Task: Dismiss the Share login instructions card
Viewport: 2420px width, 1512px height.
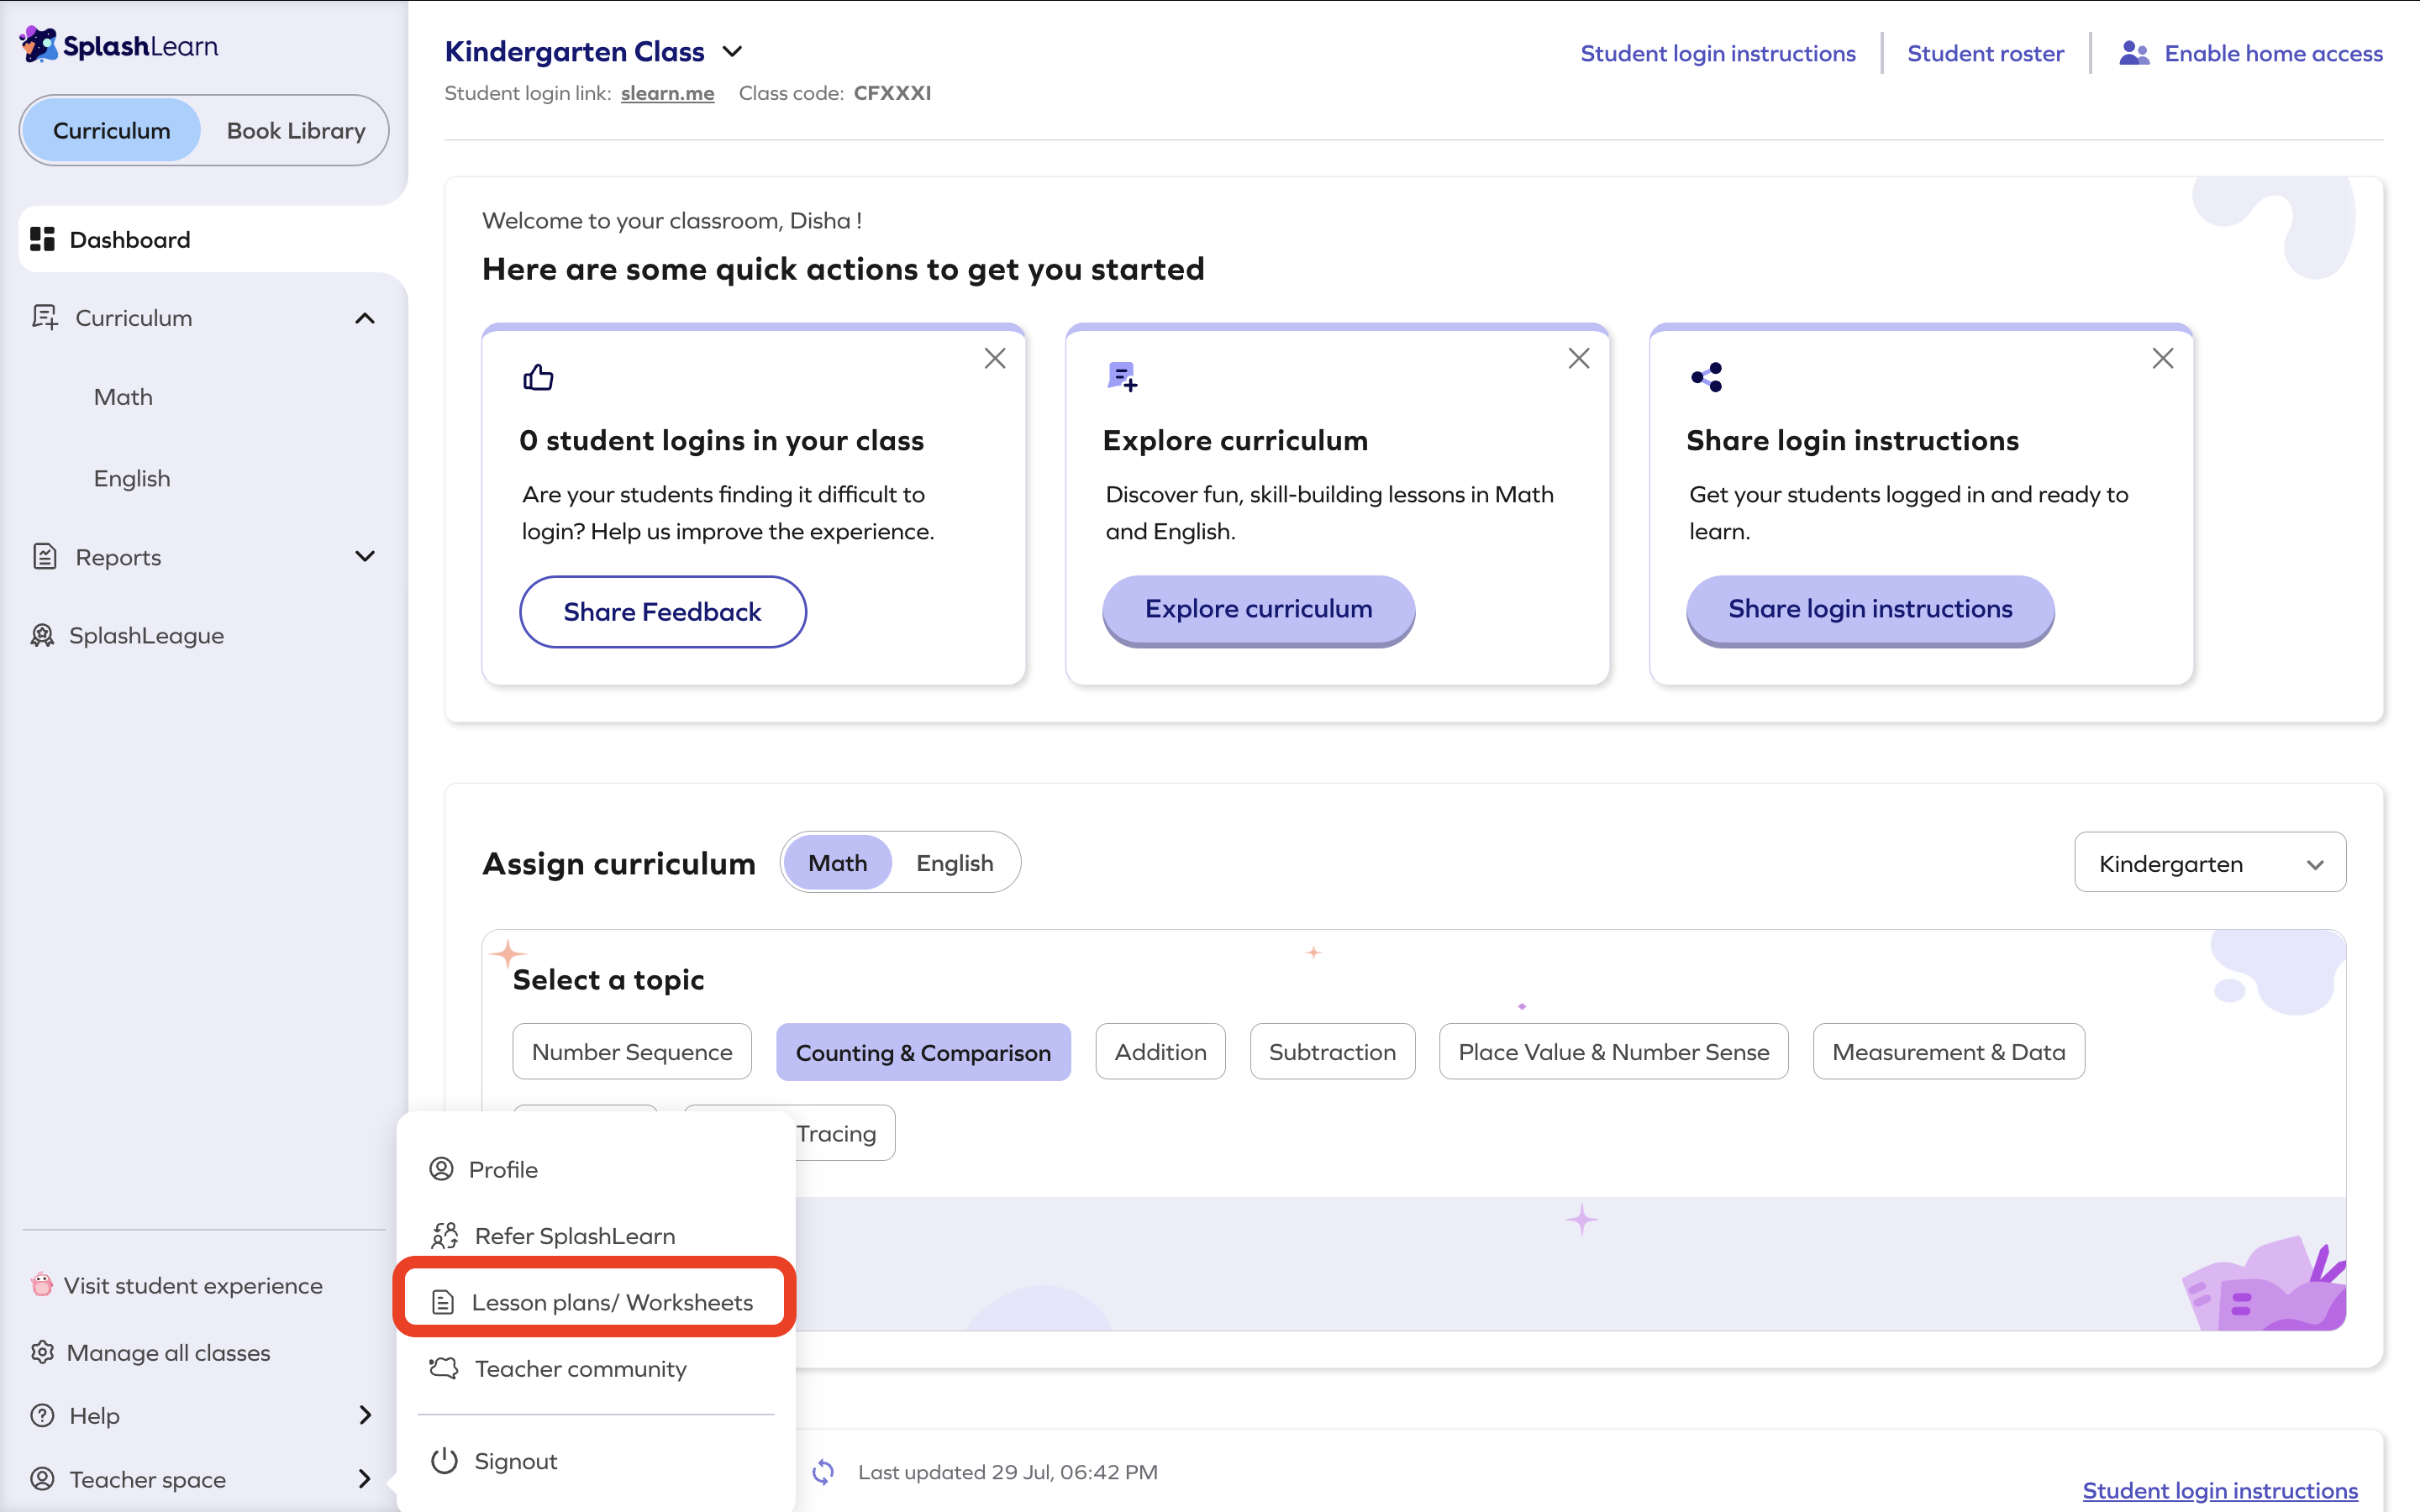Action: pos(2163,358)
